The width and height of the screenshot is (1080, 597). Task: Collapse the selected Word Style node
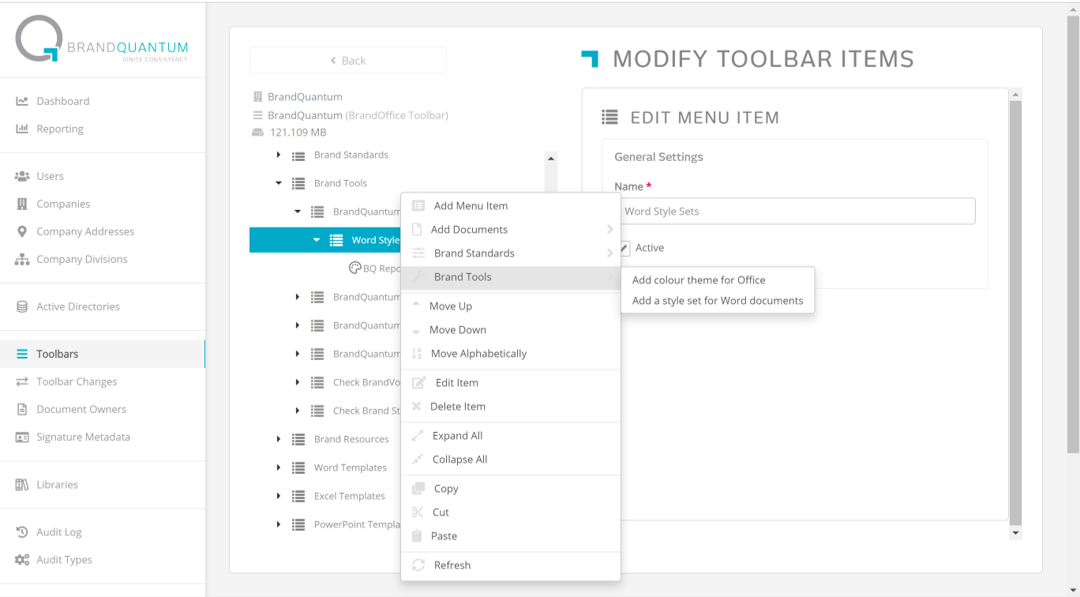316,240
